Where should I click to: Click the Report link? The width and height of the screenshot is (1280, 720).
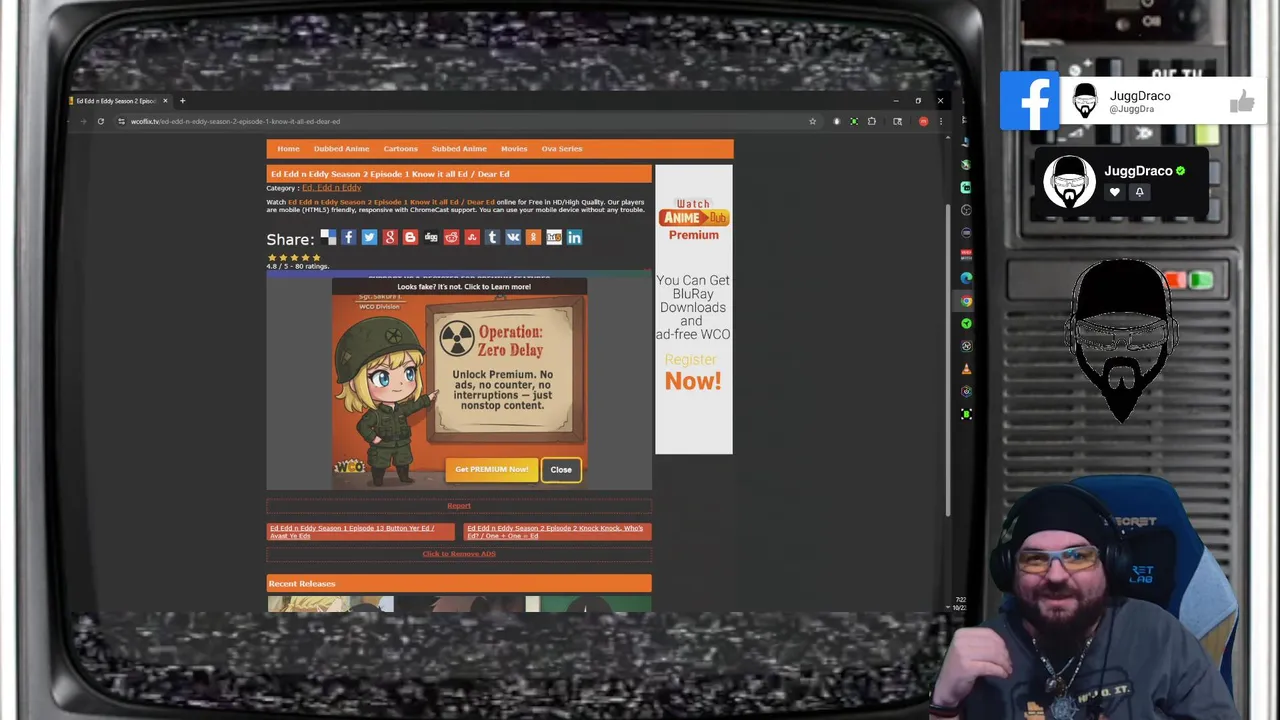pyautogui.click(x=459, y=506)
